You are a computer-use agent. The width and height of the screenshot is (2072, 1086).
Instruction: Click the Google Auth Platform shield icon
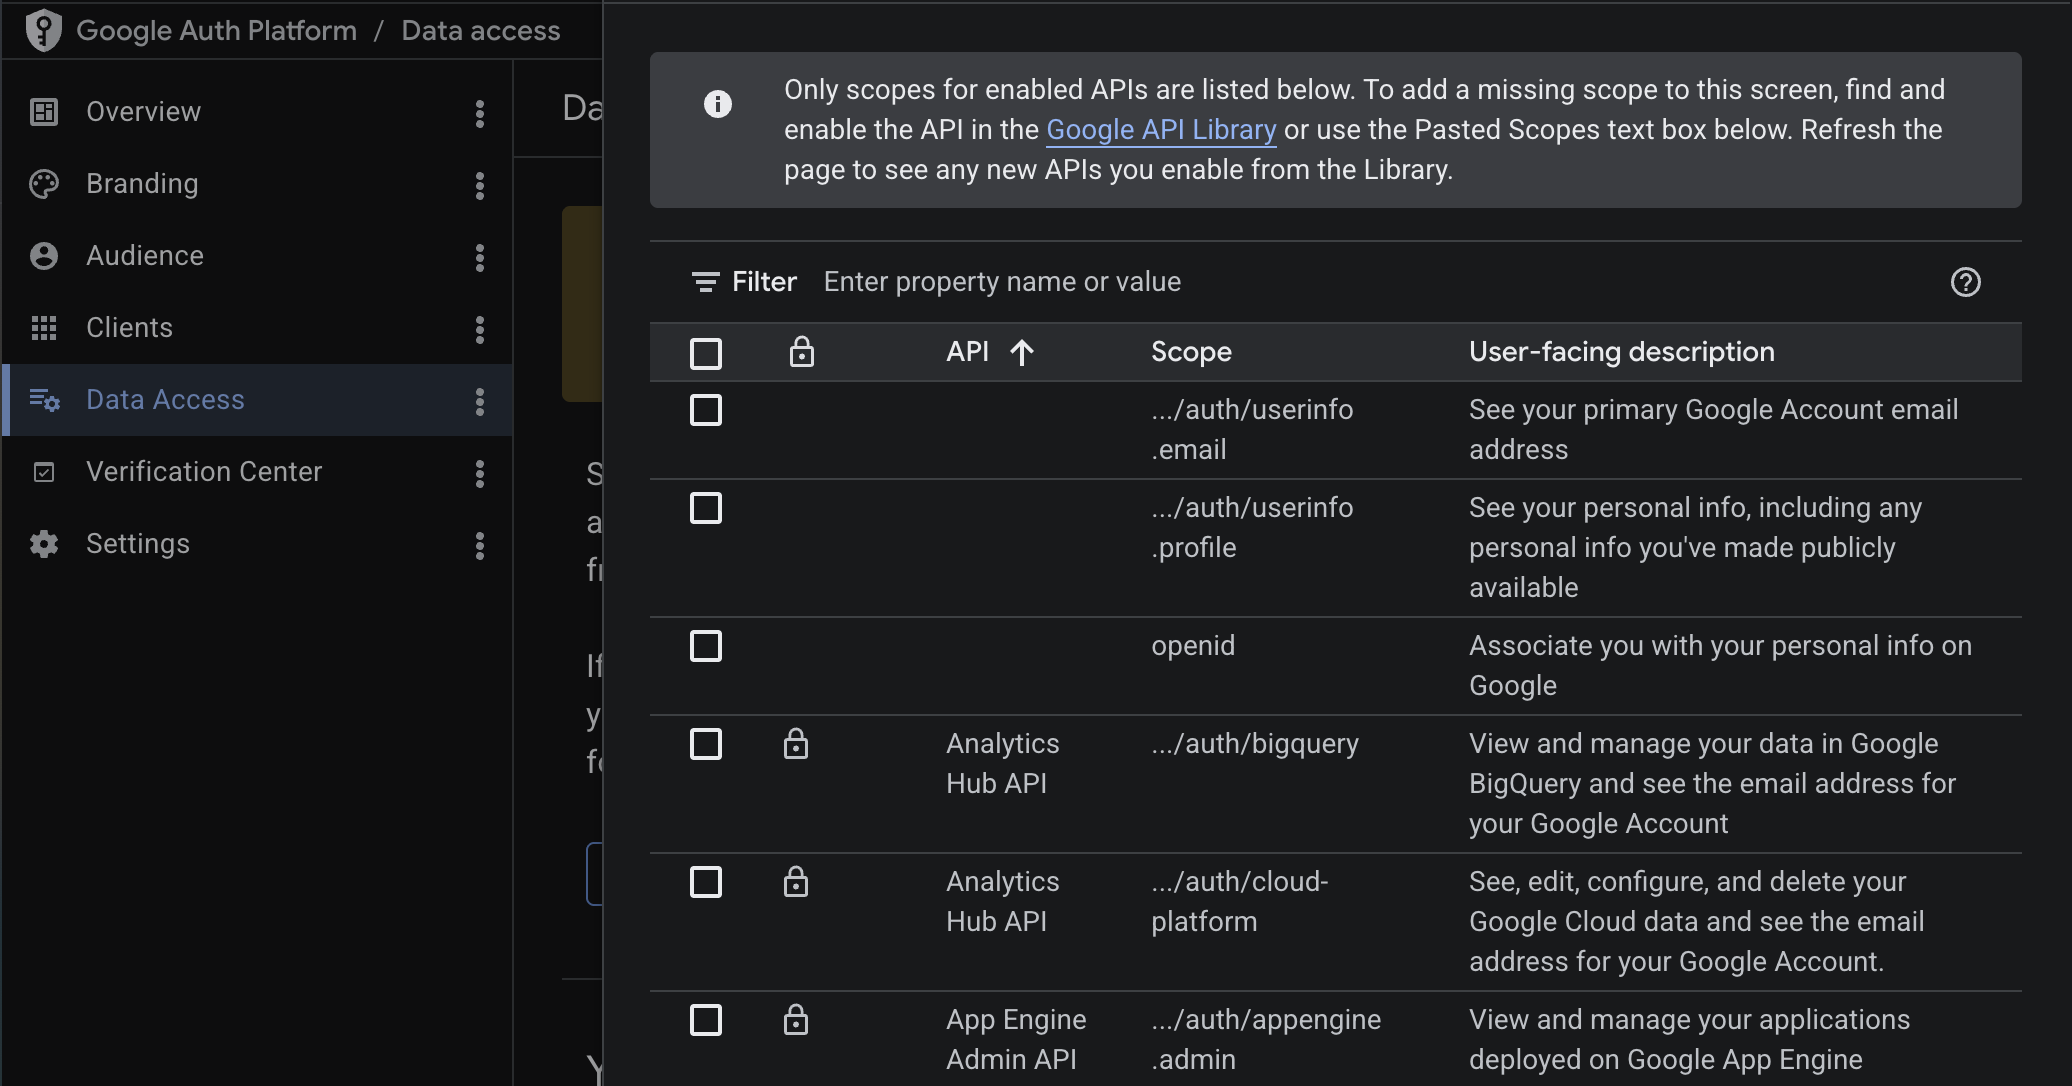[x=43, y=30]
